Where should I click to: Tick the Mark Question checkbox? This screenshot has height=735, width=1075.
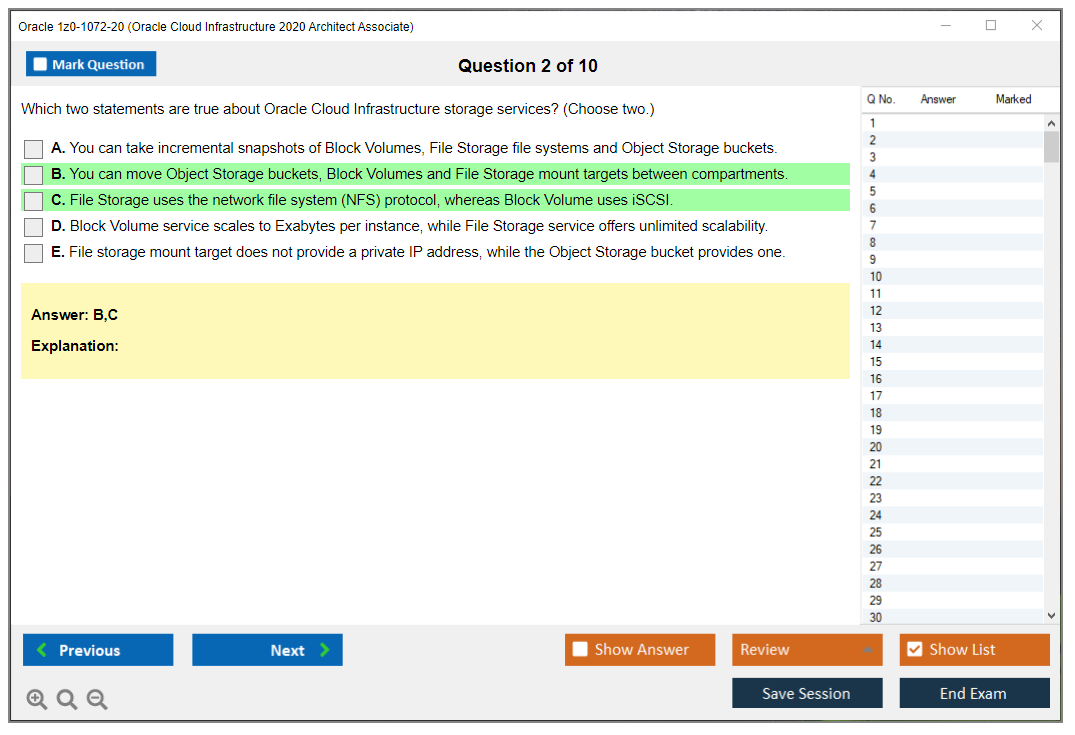tap(41, 65)
